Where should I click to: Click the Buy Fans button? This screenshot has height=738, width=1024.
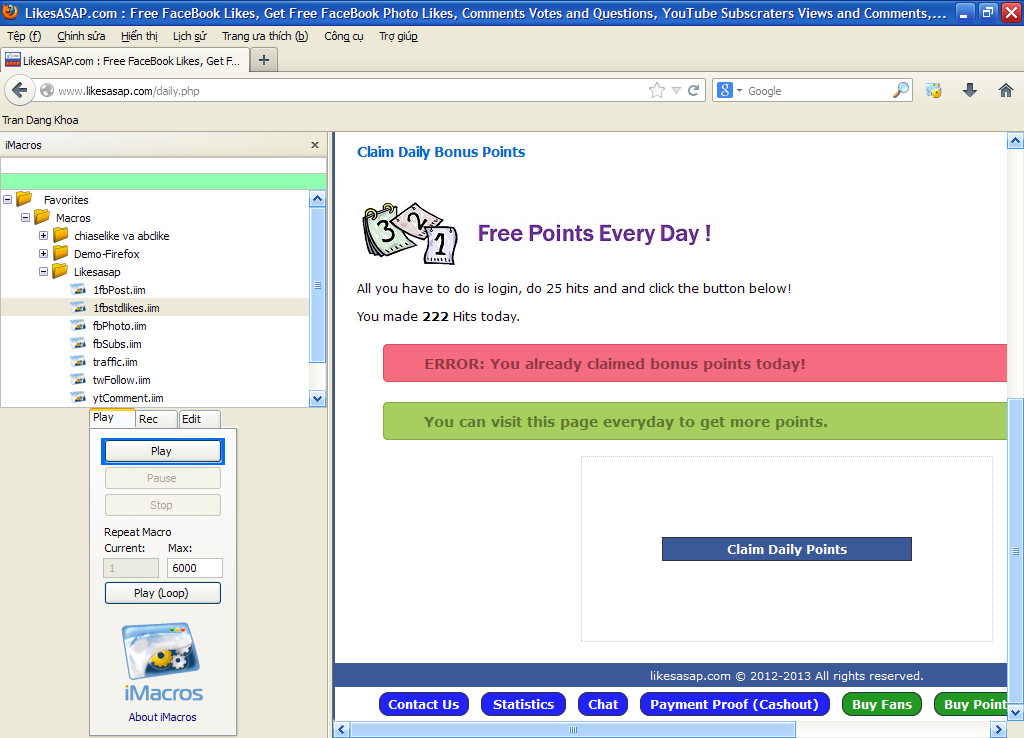(882, 704)
